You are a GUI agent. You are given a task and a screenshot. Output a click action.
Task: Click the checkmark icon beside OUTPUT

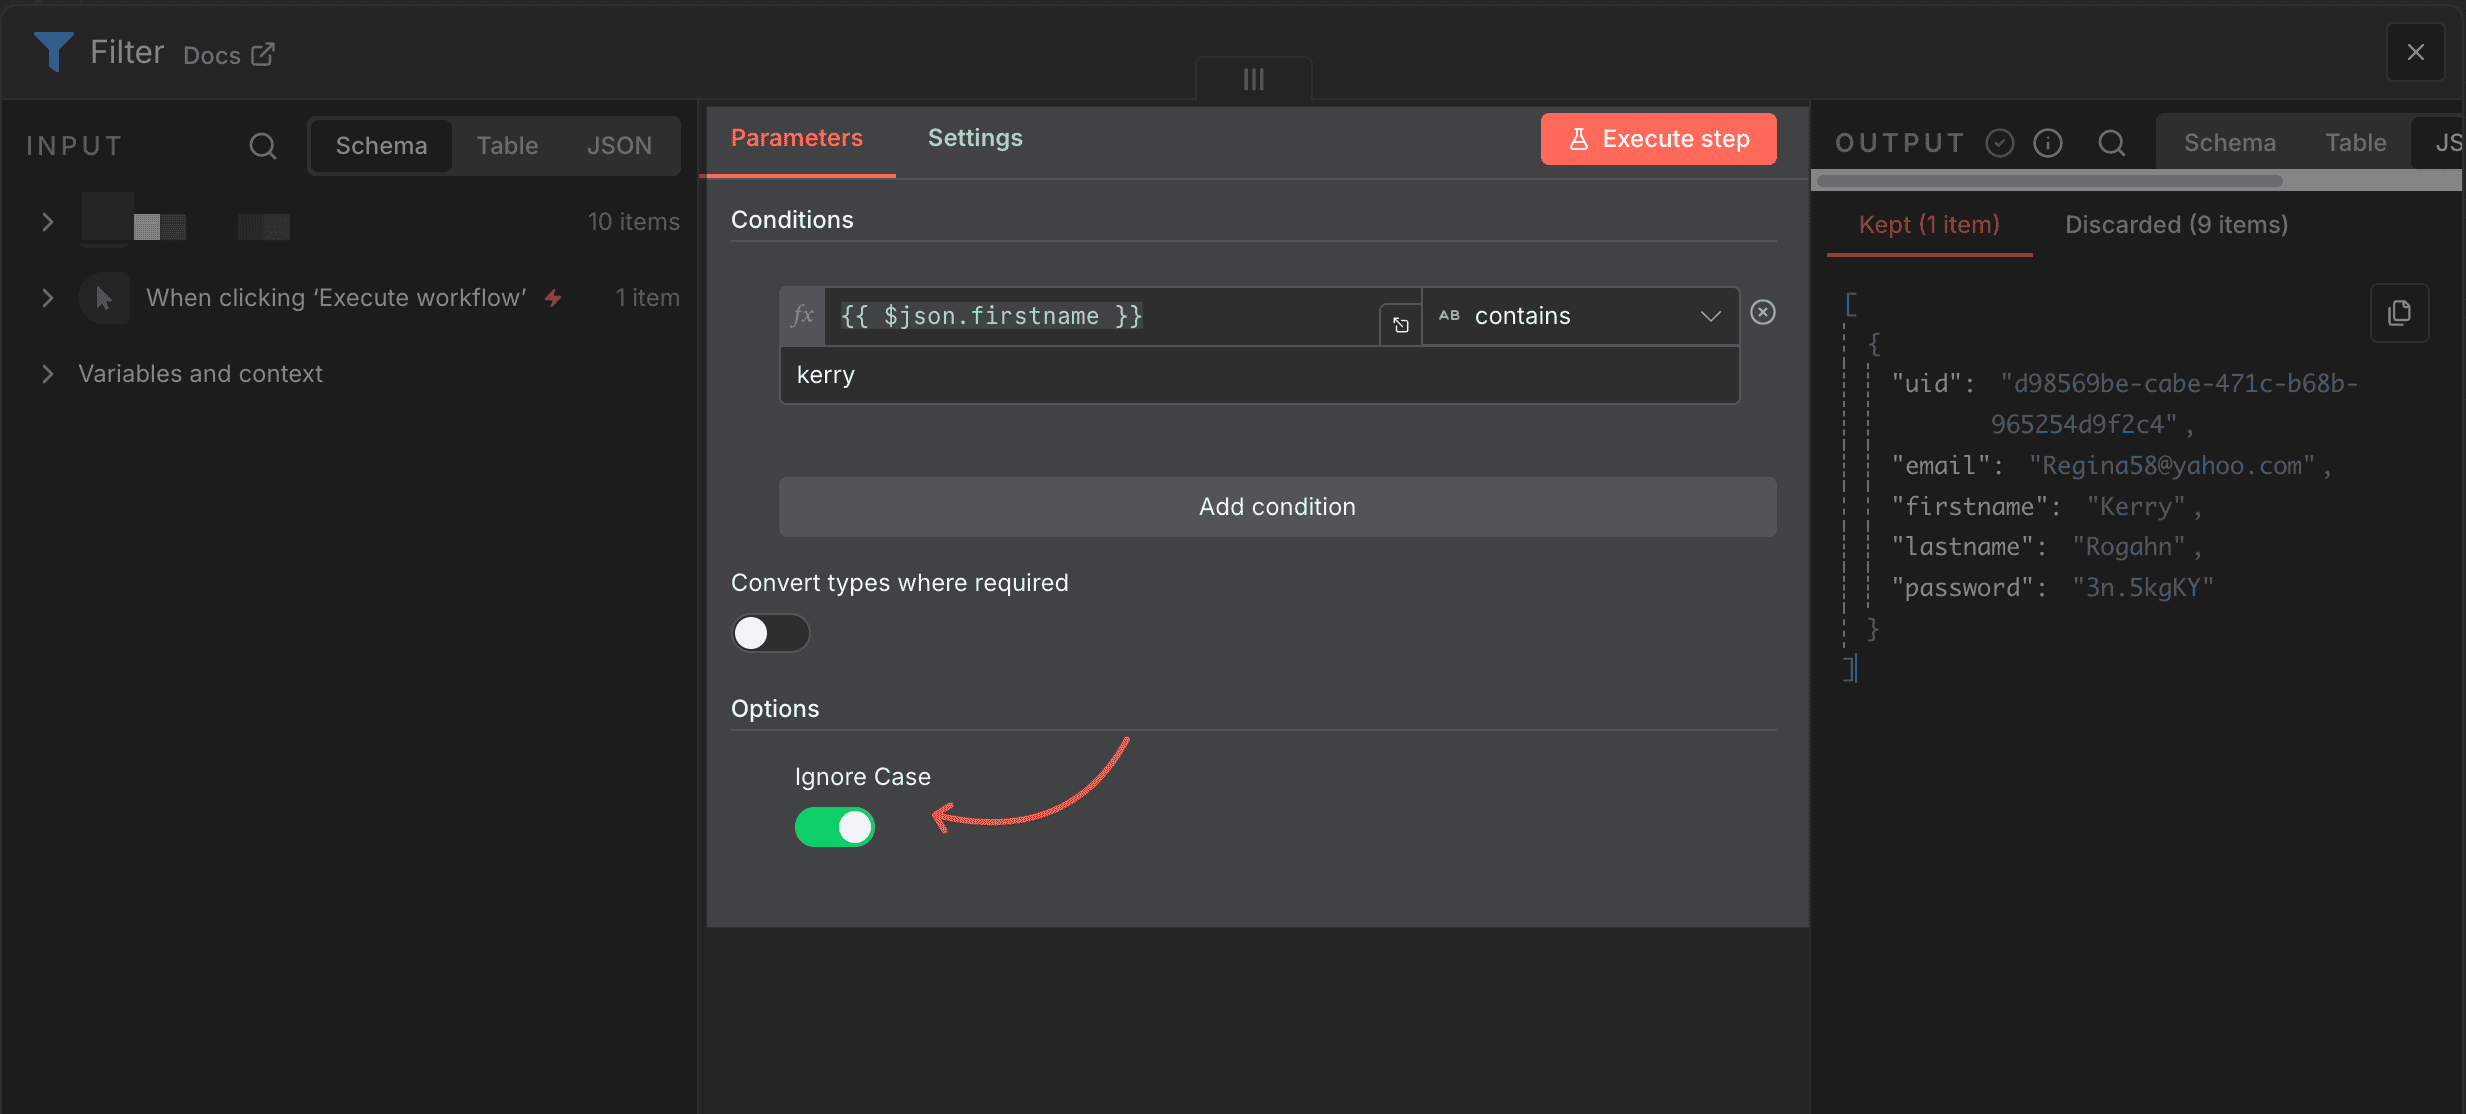point(1999,143)
